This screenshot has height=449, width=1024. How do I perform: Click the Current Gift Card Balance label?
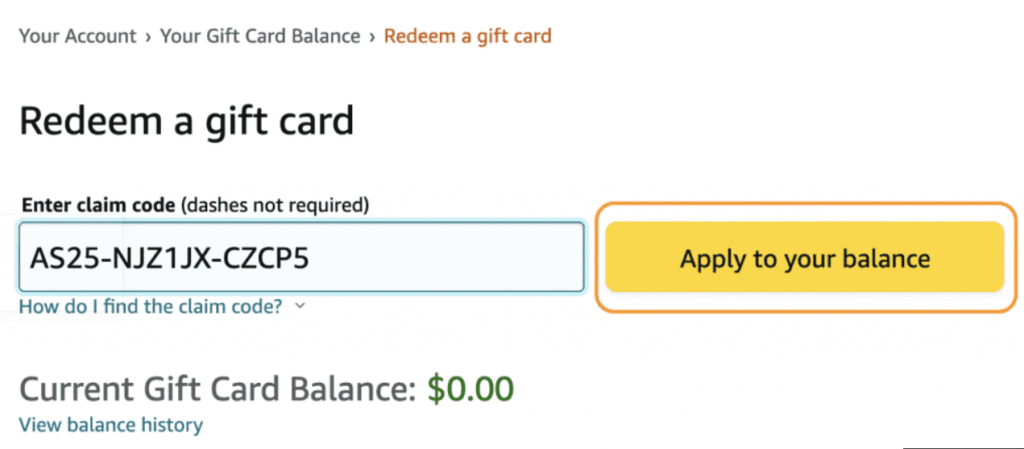tap(217, 388)
